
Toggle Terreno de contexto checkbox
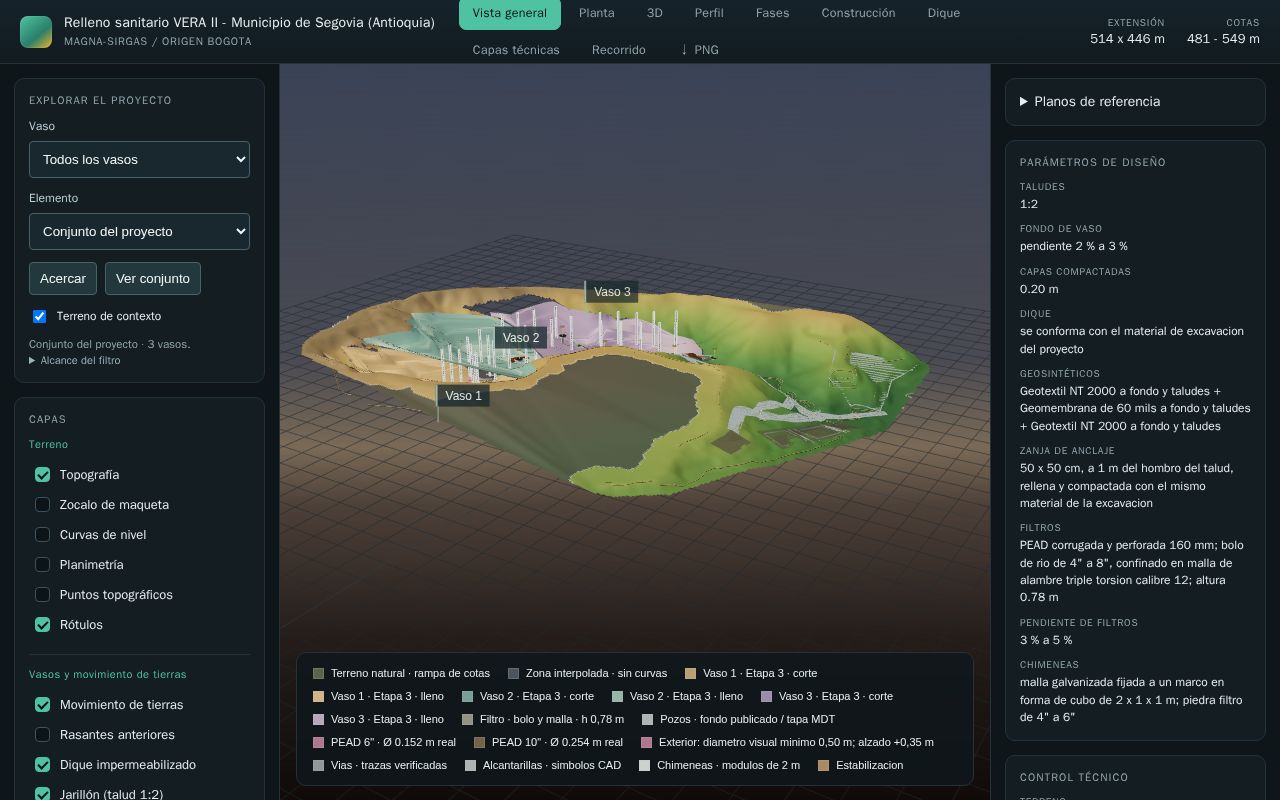pos(40,316)
